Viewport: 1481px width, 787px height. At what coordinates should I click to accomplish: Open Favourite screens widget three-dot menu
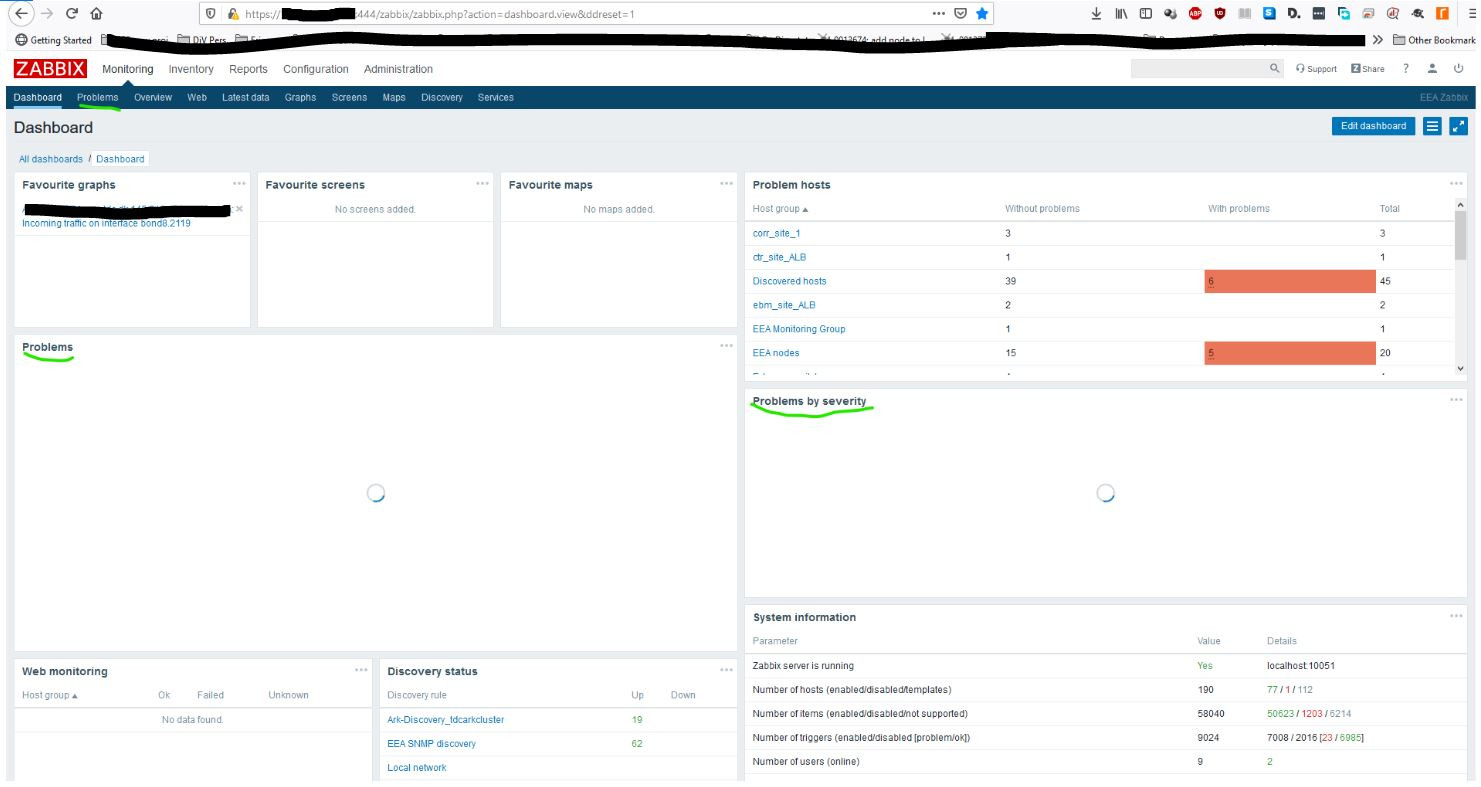coord(483,183)
